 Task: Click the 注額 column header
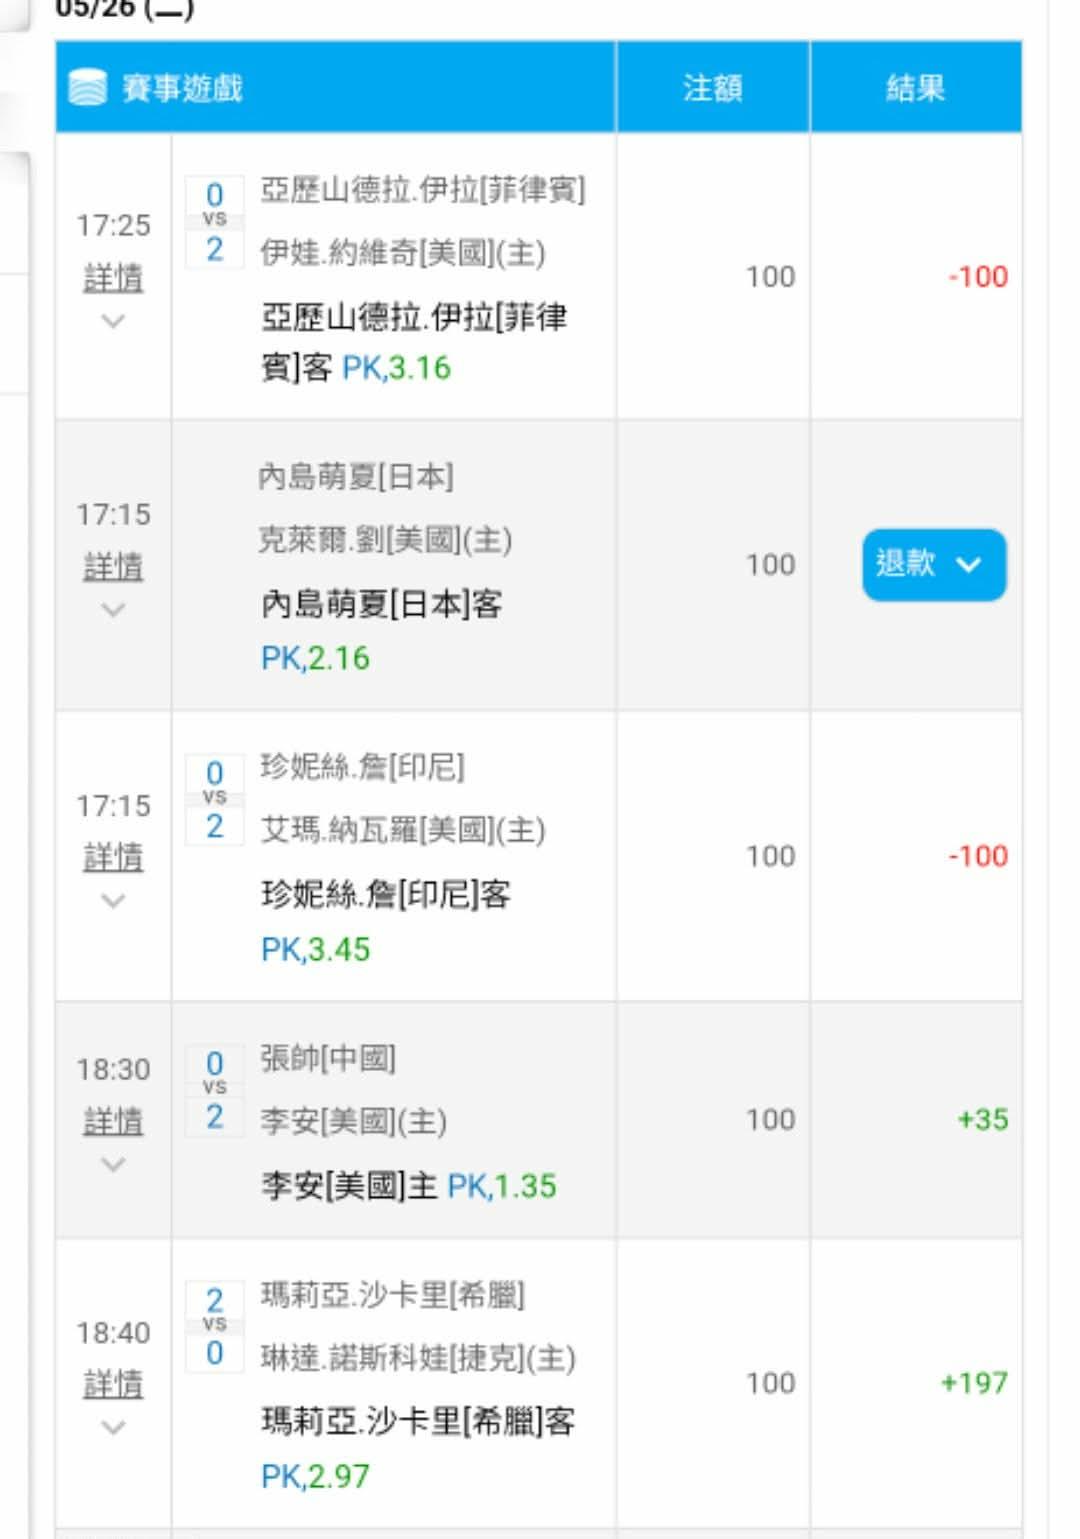coord(713,88)
